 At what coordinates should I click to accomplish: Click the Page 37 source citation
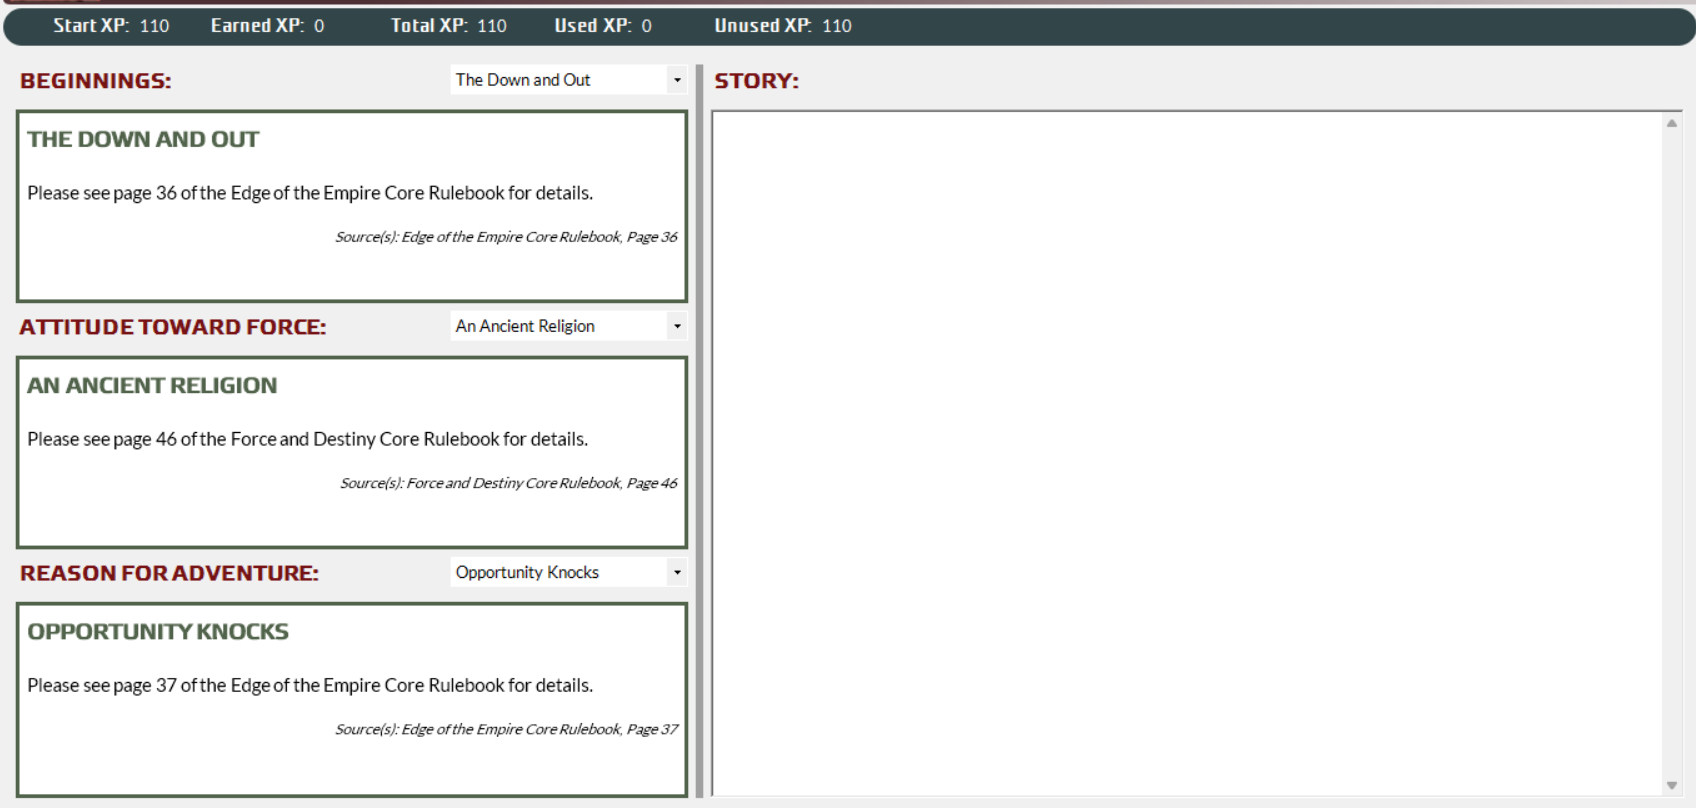click(x=506, y=729)
